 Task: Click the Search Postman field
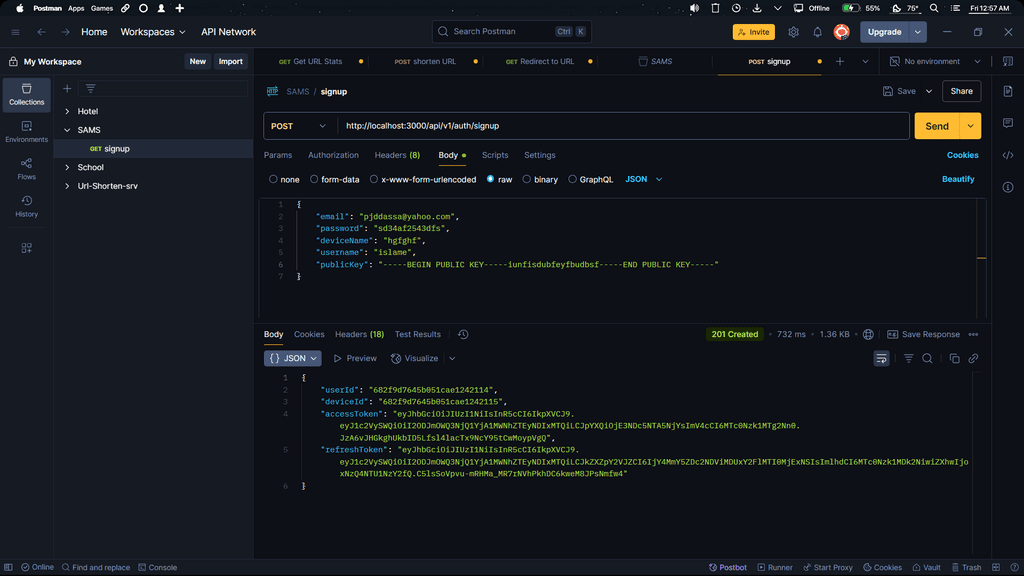coord(511,31)
